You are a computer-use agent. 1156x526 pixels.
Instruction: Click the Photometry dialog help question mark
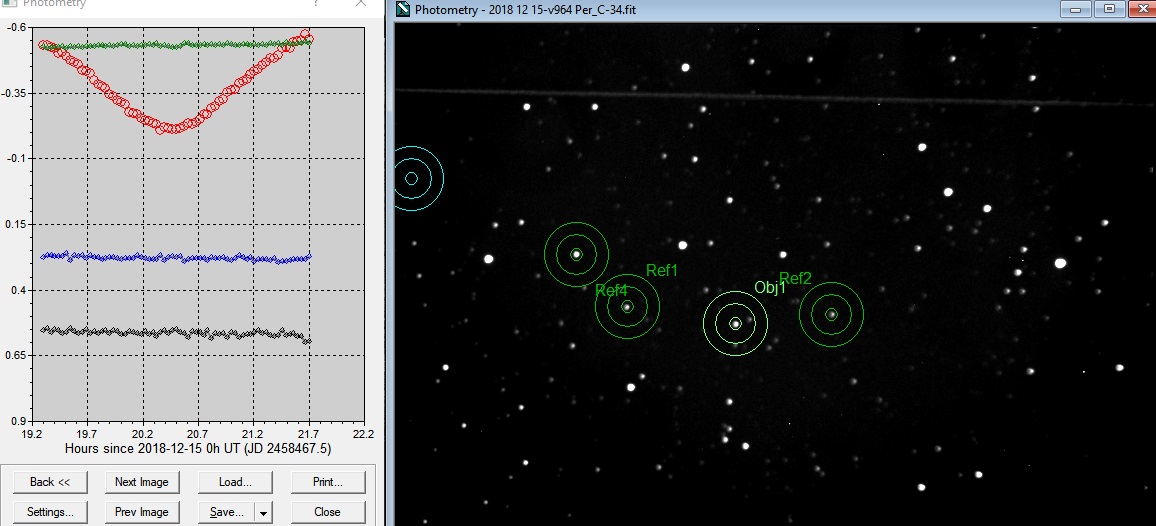pyautogui.click(x=316, y=4)
